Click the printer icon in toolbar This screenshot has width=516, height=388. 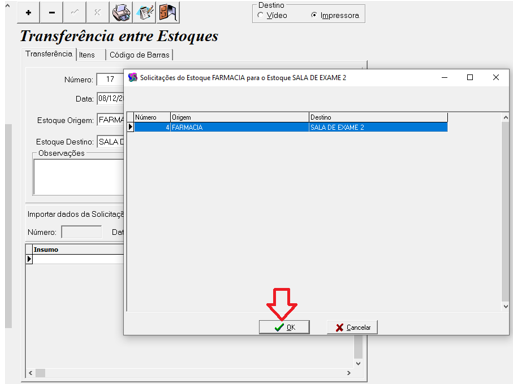point(121,13)
